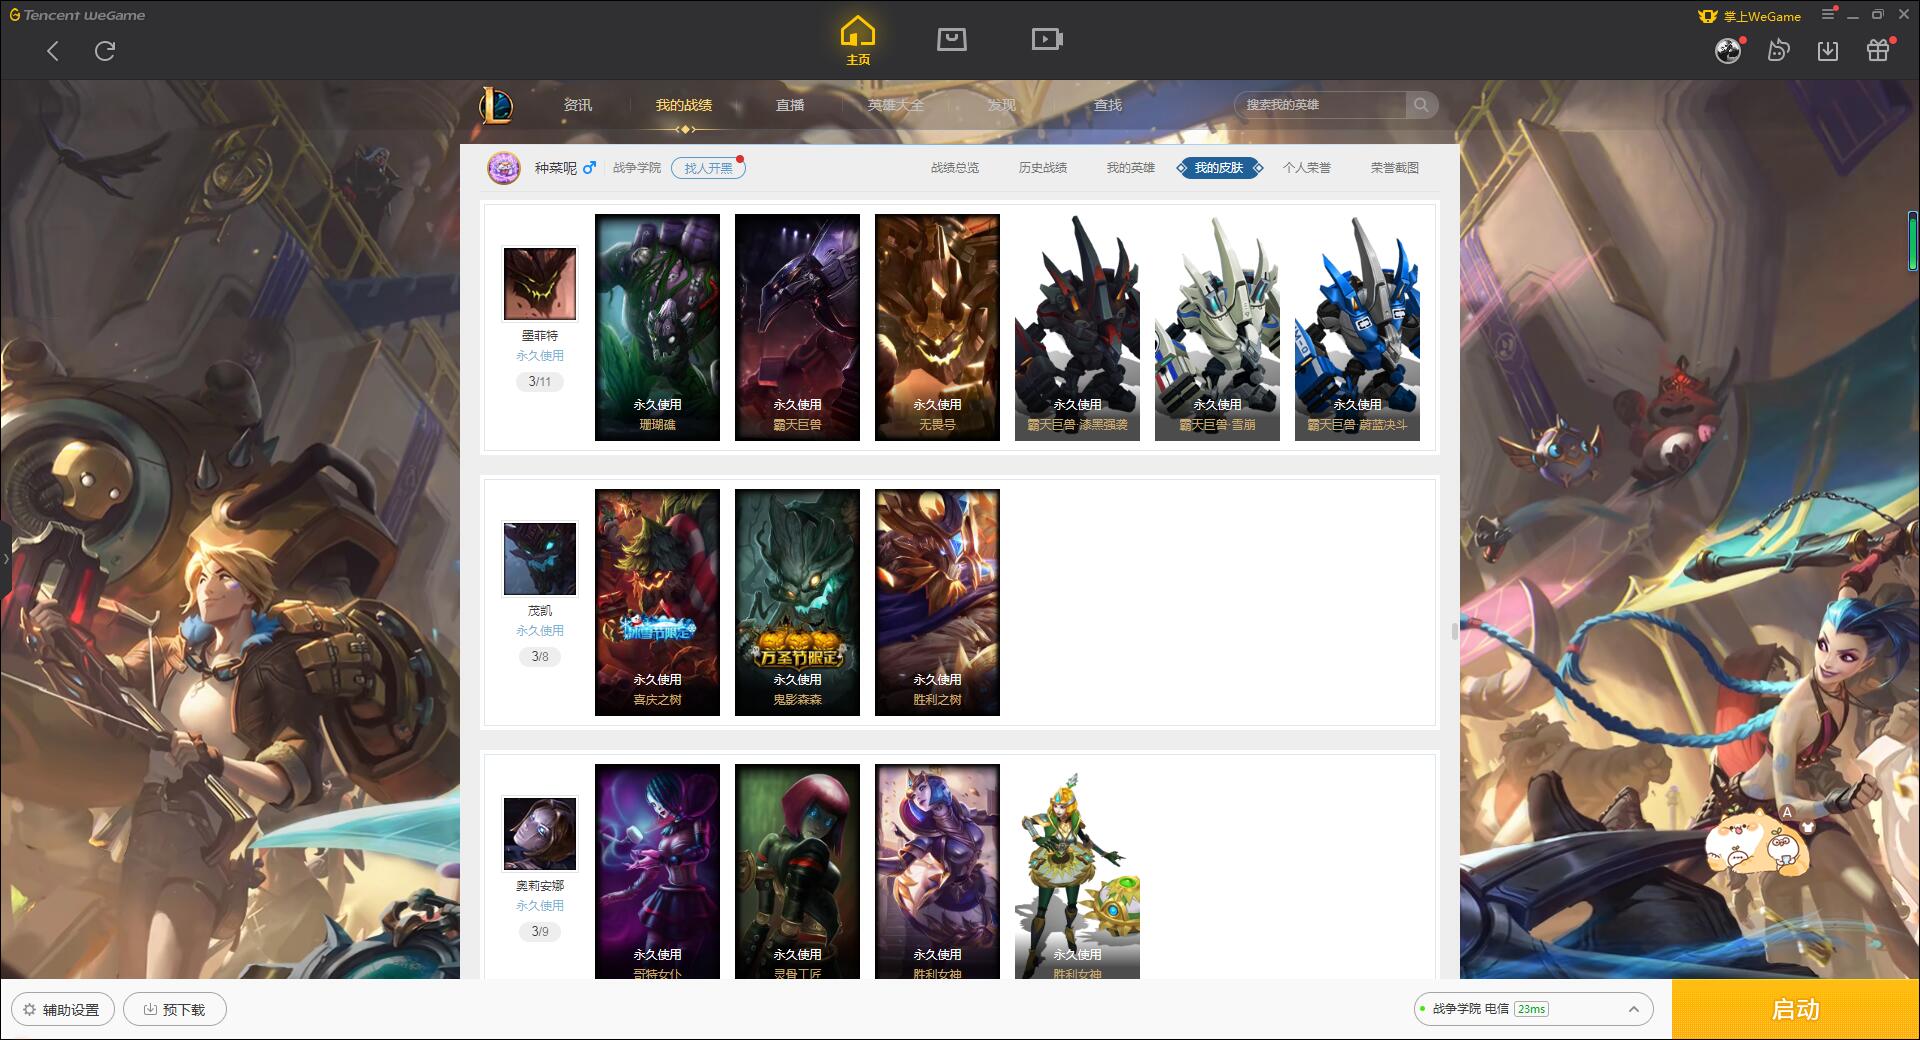
Task: Open the 霸天巨兽 skin card
Action: point(797,327)
